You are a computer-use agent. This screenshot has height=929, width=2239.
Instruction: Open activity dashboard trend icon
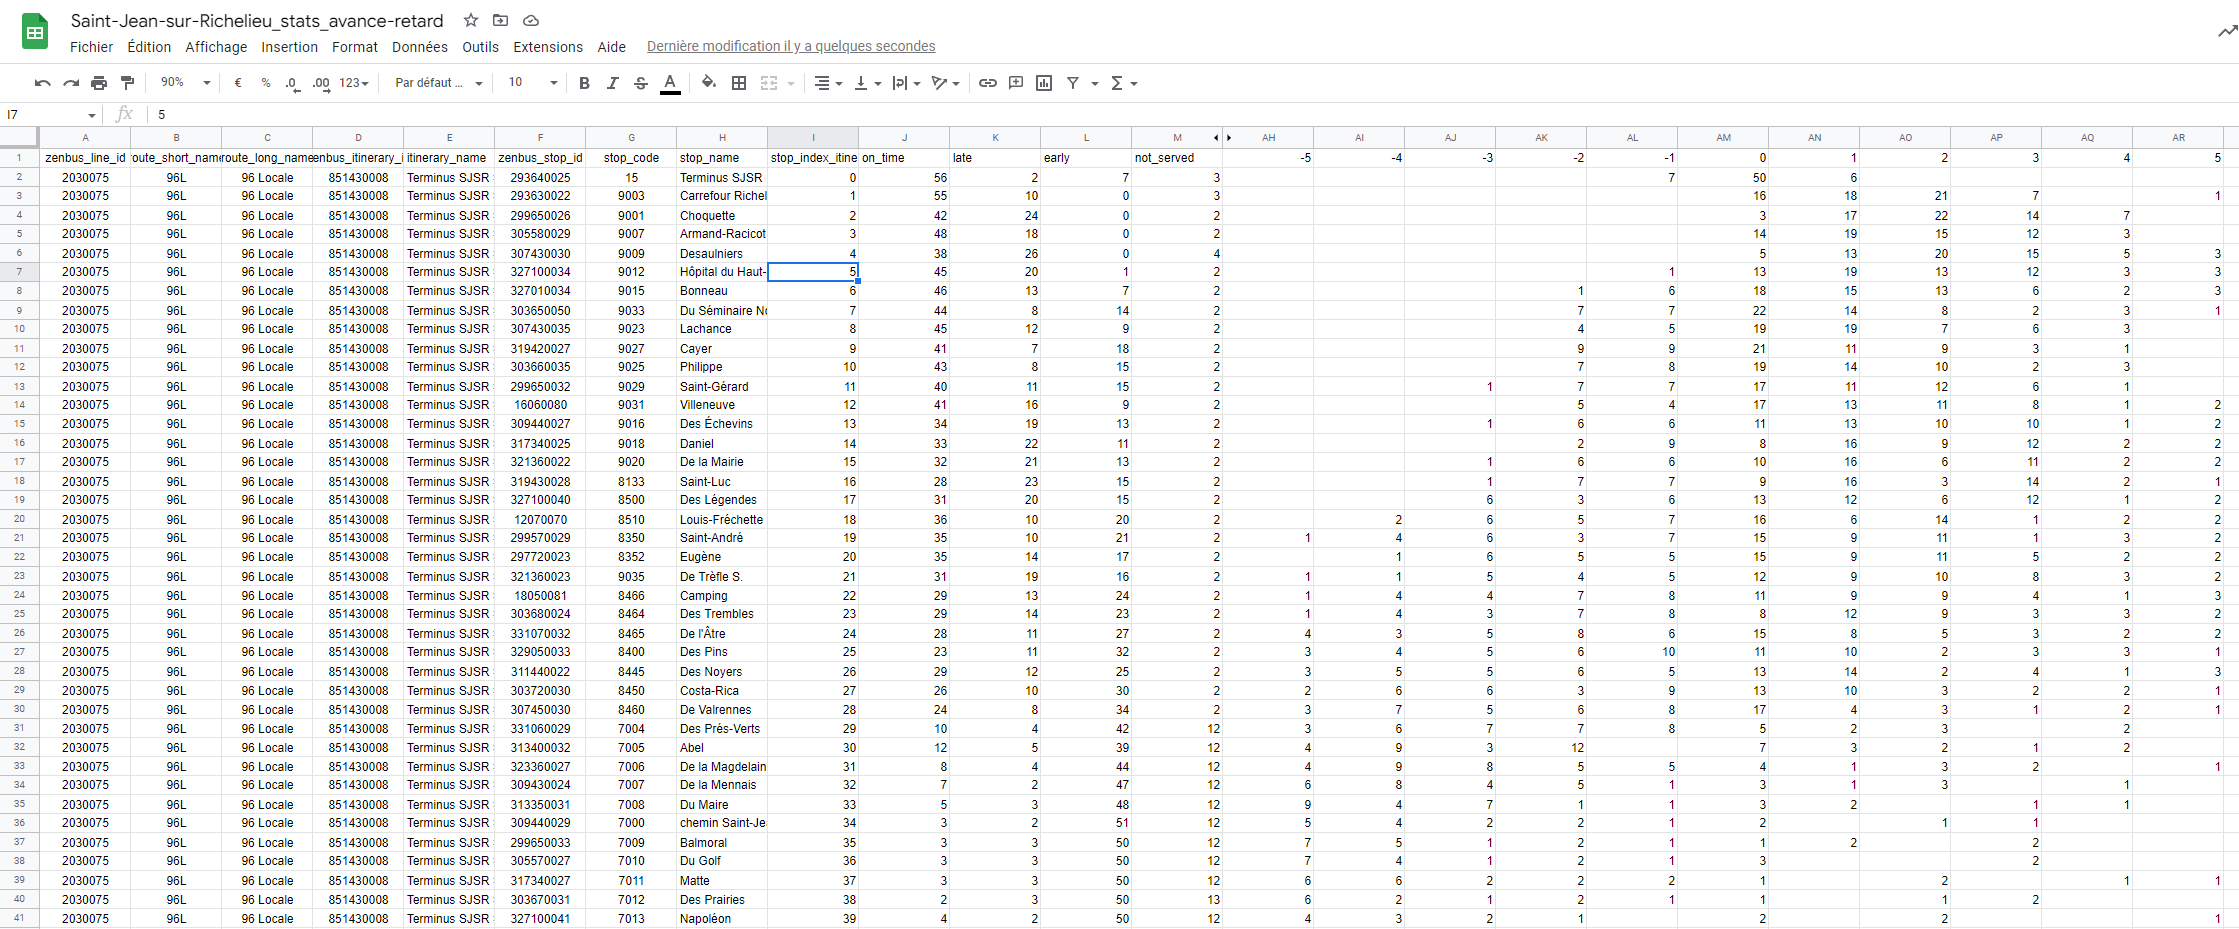(2227, 32)
